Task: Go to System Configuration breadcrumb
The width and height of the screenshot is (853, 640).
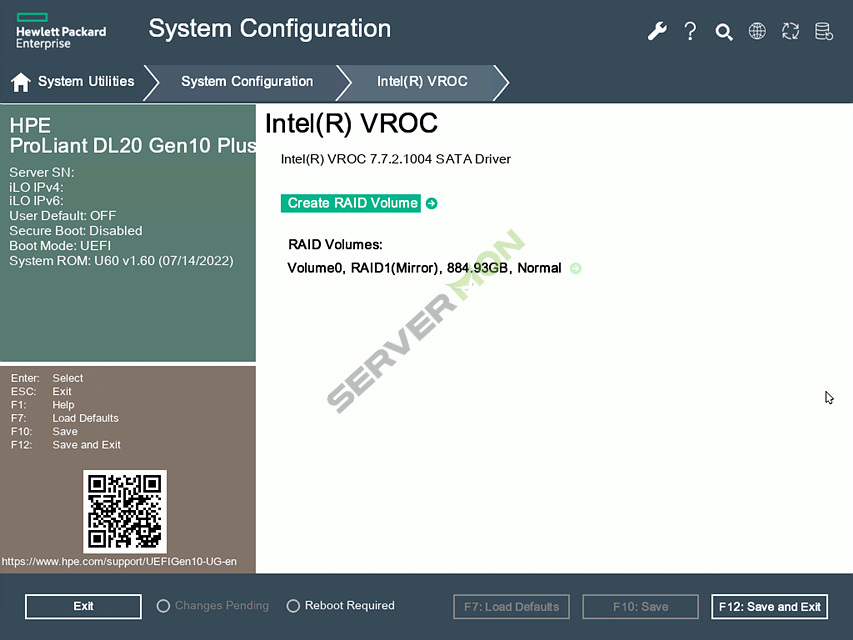Action: pyautogui.click(x=247, y=82)
